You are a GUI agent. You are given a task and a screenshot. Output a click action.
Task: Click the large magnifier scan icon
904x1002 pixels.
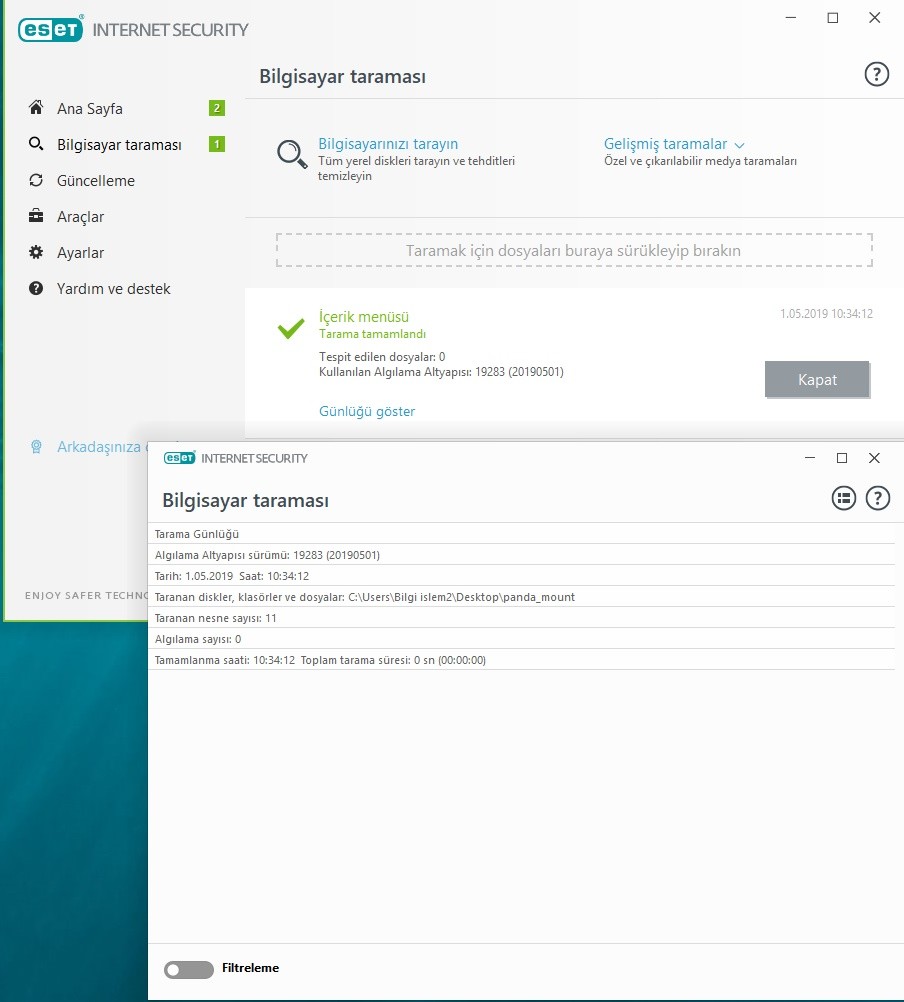[x=292, y=154]
